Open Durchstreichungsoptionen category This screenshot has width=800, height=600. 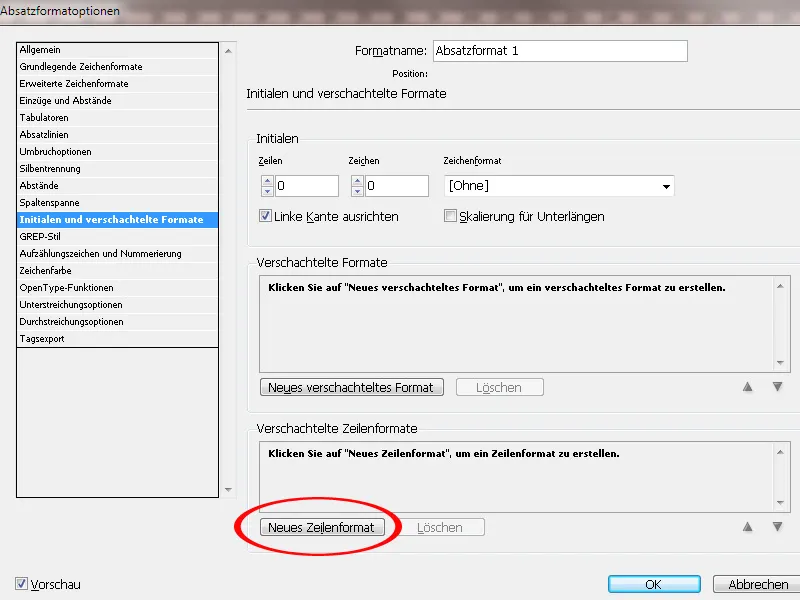point(117,322)
